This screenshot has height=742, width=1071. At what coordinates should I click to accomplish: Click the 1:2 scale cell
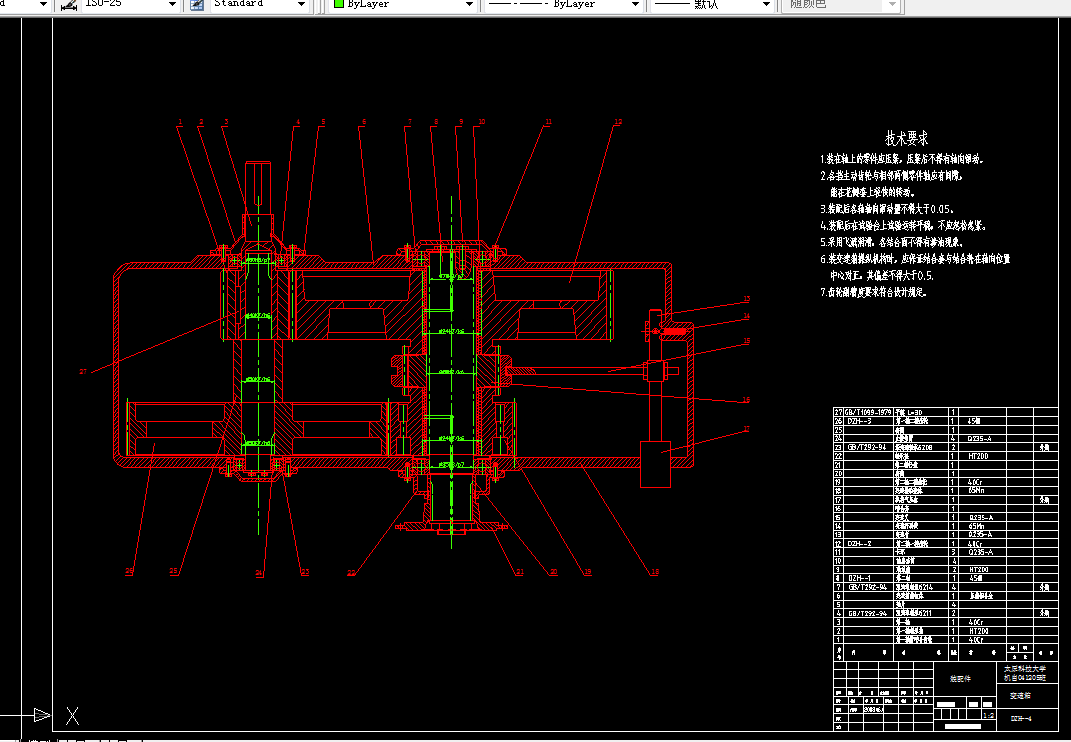pos(988,715)
